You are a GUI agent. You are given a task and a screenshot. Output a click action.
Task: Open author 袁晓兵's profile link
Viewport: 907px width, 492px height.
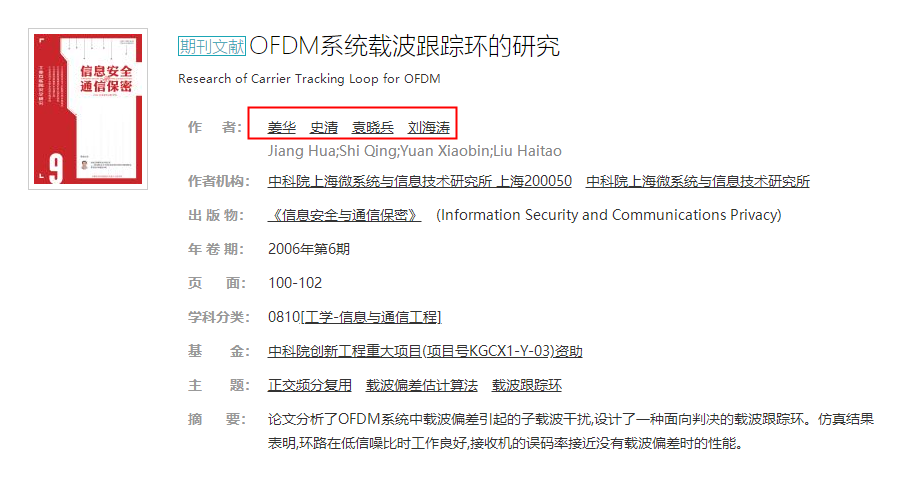point(373,127)
